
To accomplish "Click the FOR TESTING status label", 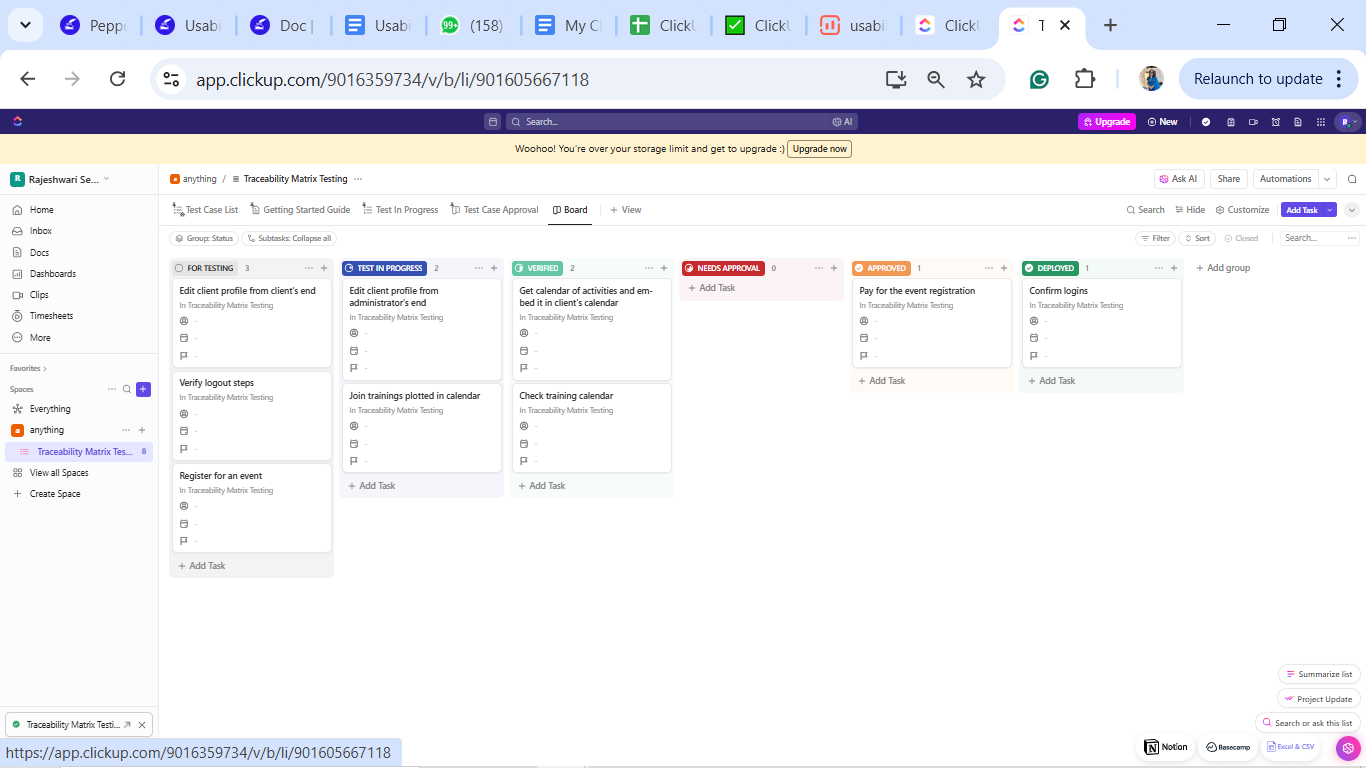I will coord(204,268).
